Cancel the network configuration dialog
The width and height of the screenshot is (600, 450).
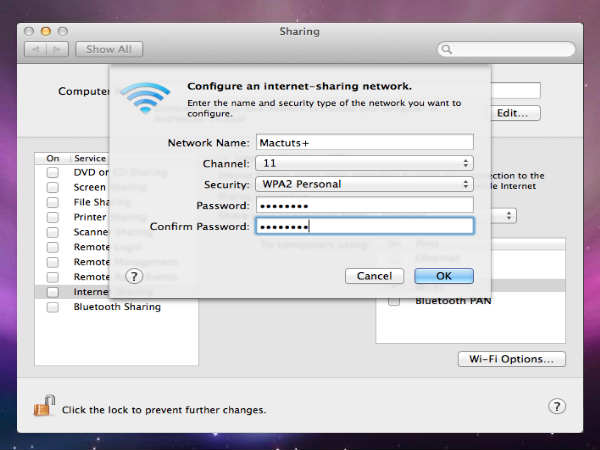[x=374, y=275]
